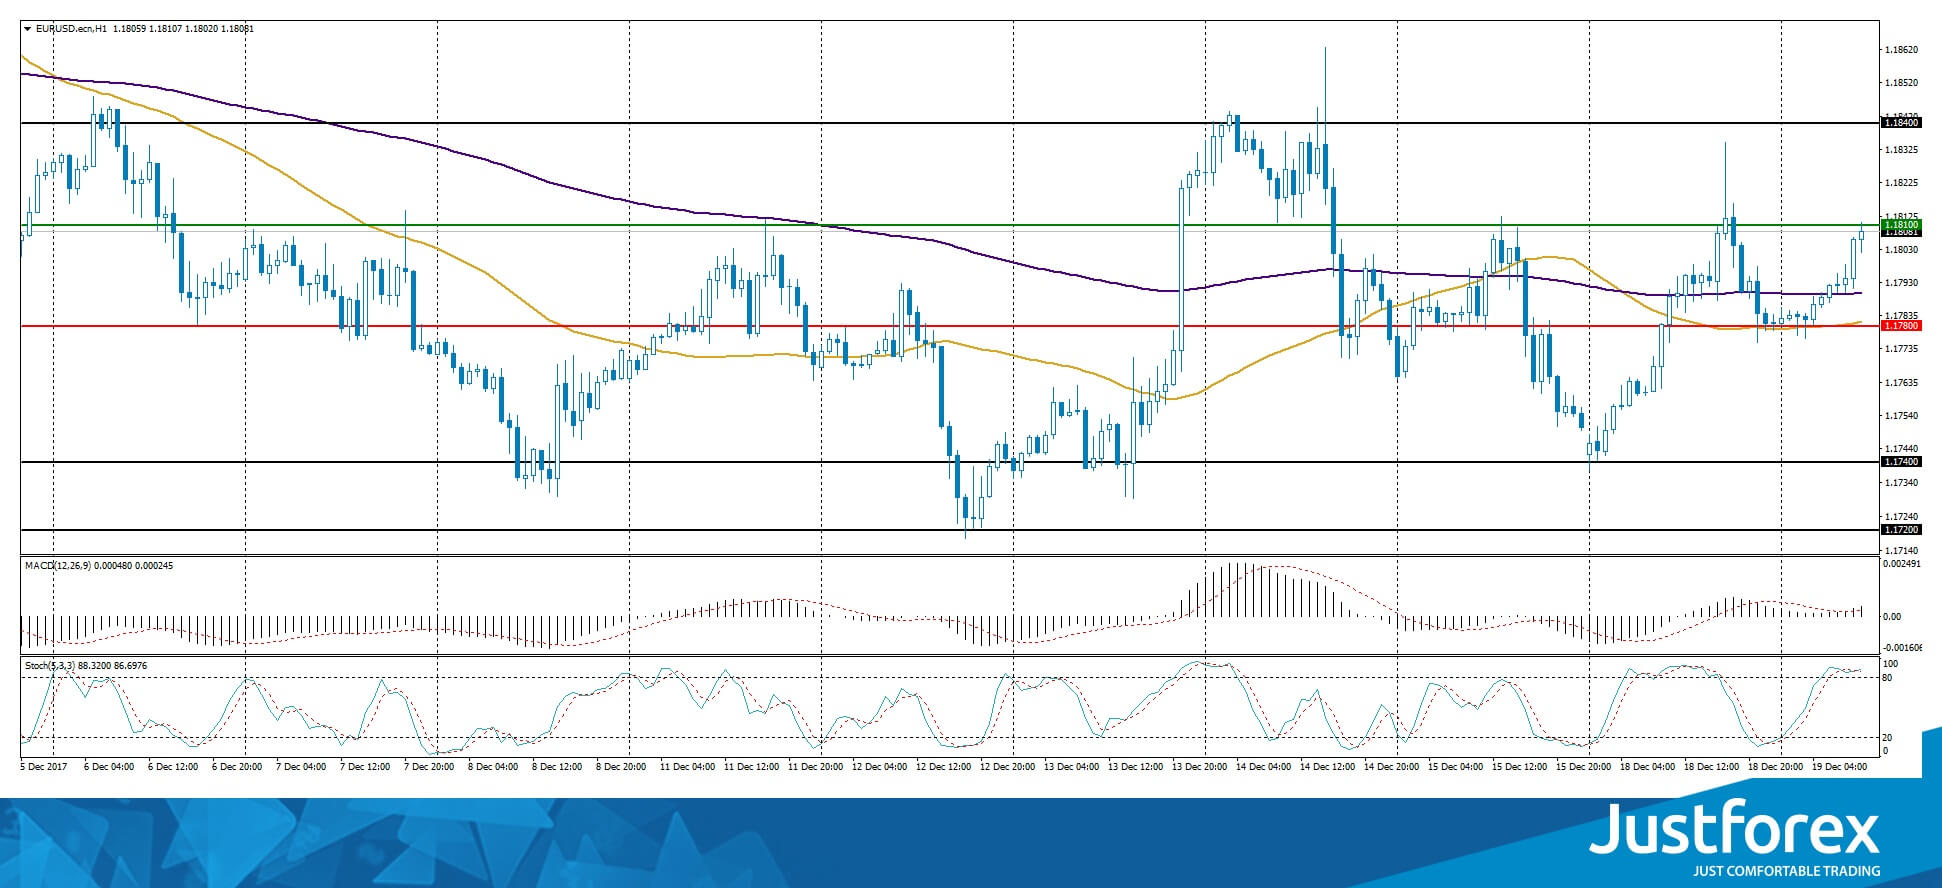The image size is (1942, 888).
Task: Click the 1.17200 black level price tag
Action: 1901,530
